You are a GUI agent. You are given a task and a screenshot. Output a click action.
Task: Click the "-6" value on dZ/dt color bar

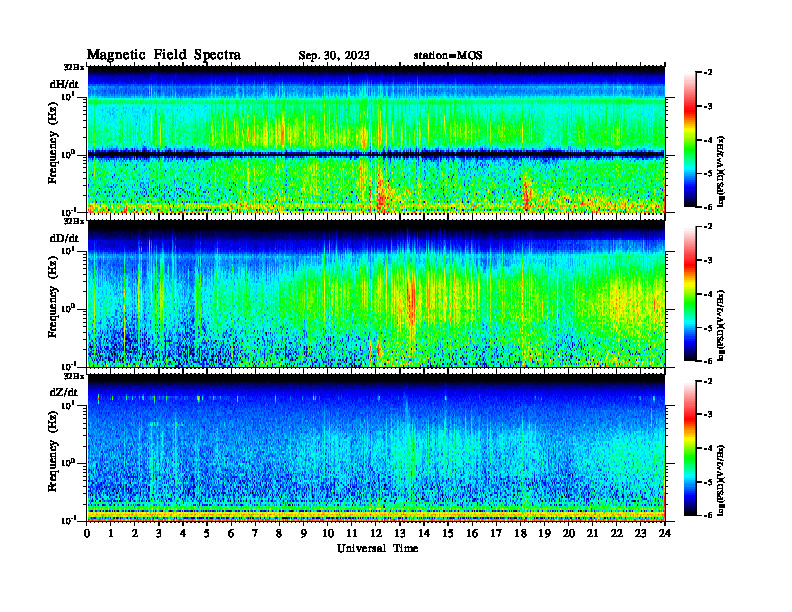(707, 515)
